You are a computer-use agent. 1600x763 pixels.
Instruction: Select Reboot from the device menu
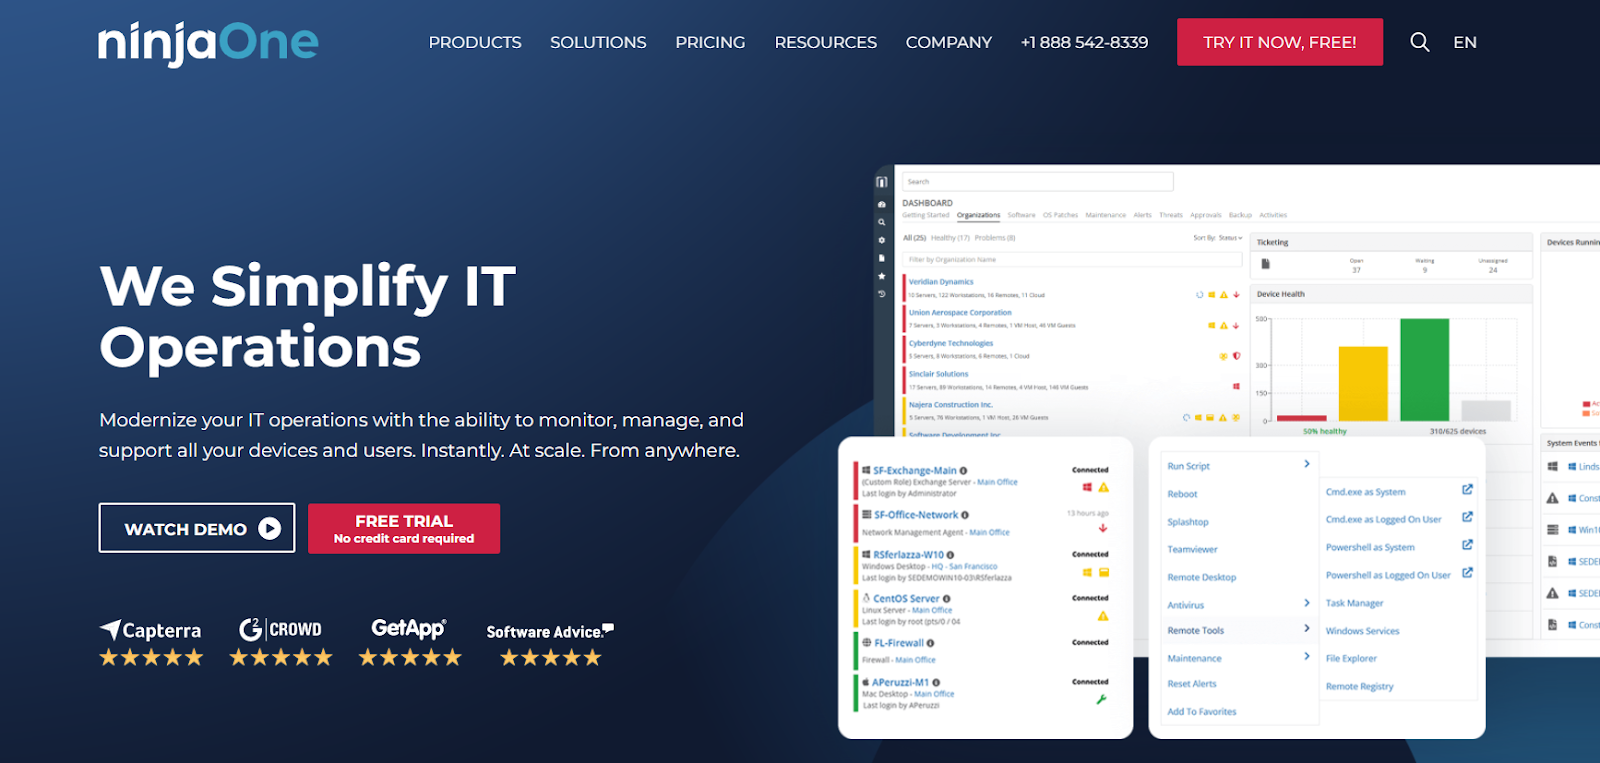click(1182, 494)
